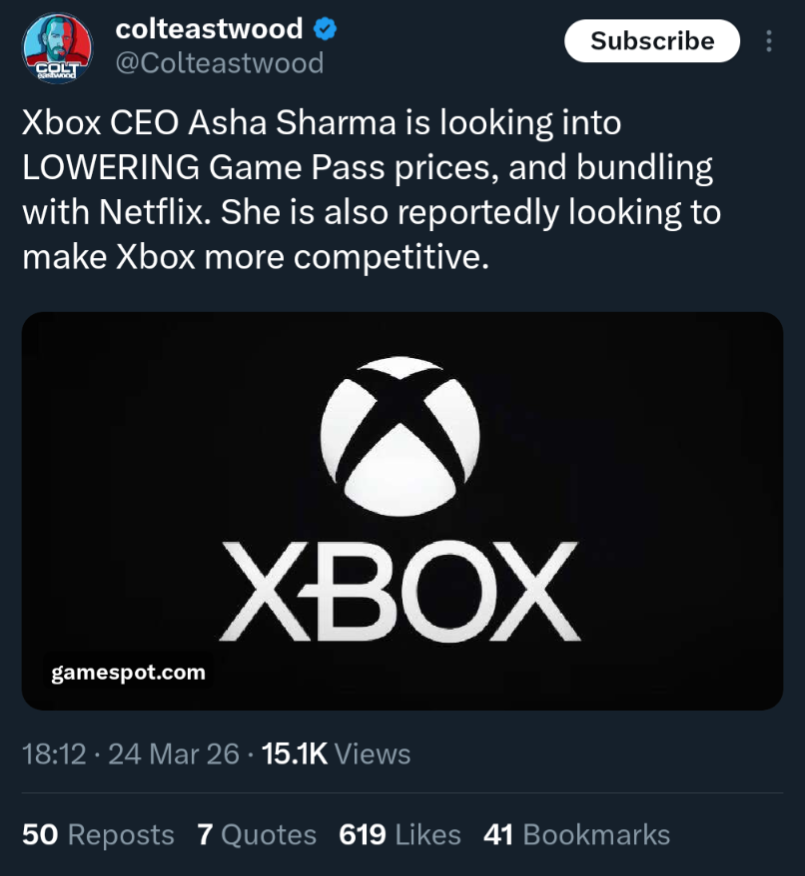805x876 pixels.
Task: Show the 50 Reposts list
Action: [98, 834]
